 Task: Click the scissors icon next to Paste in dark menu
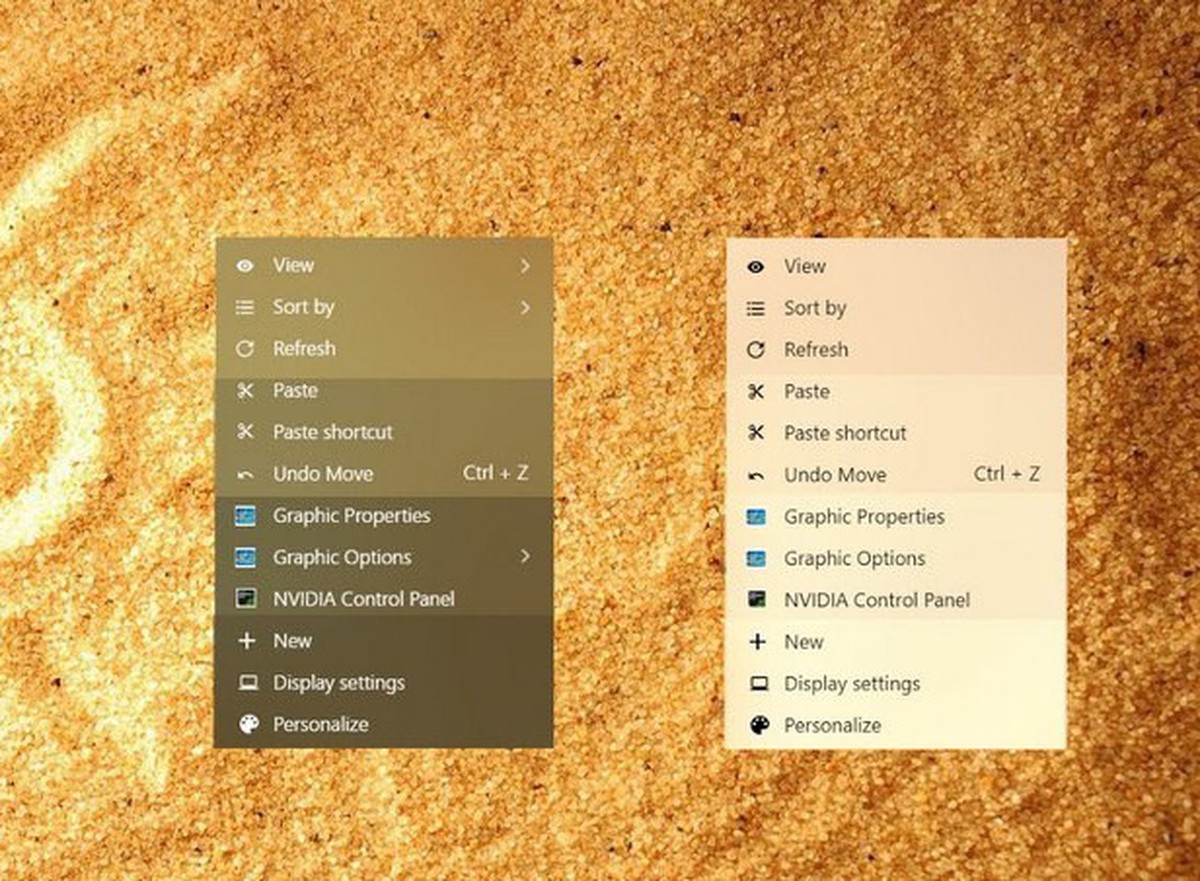pos(245,391)
